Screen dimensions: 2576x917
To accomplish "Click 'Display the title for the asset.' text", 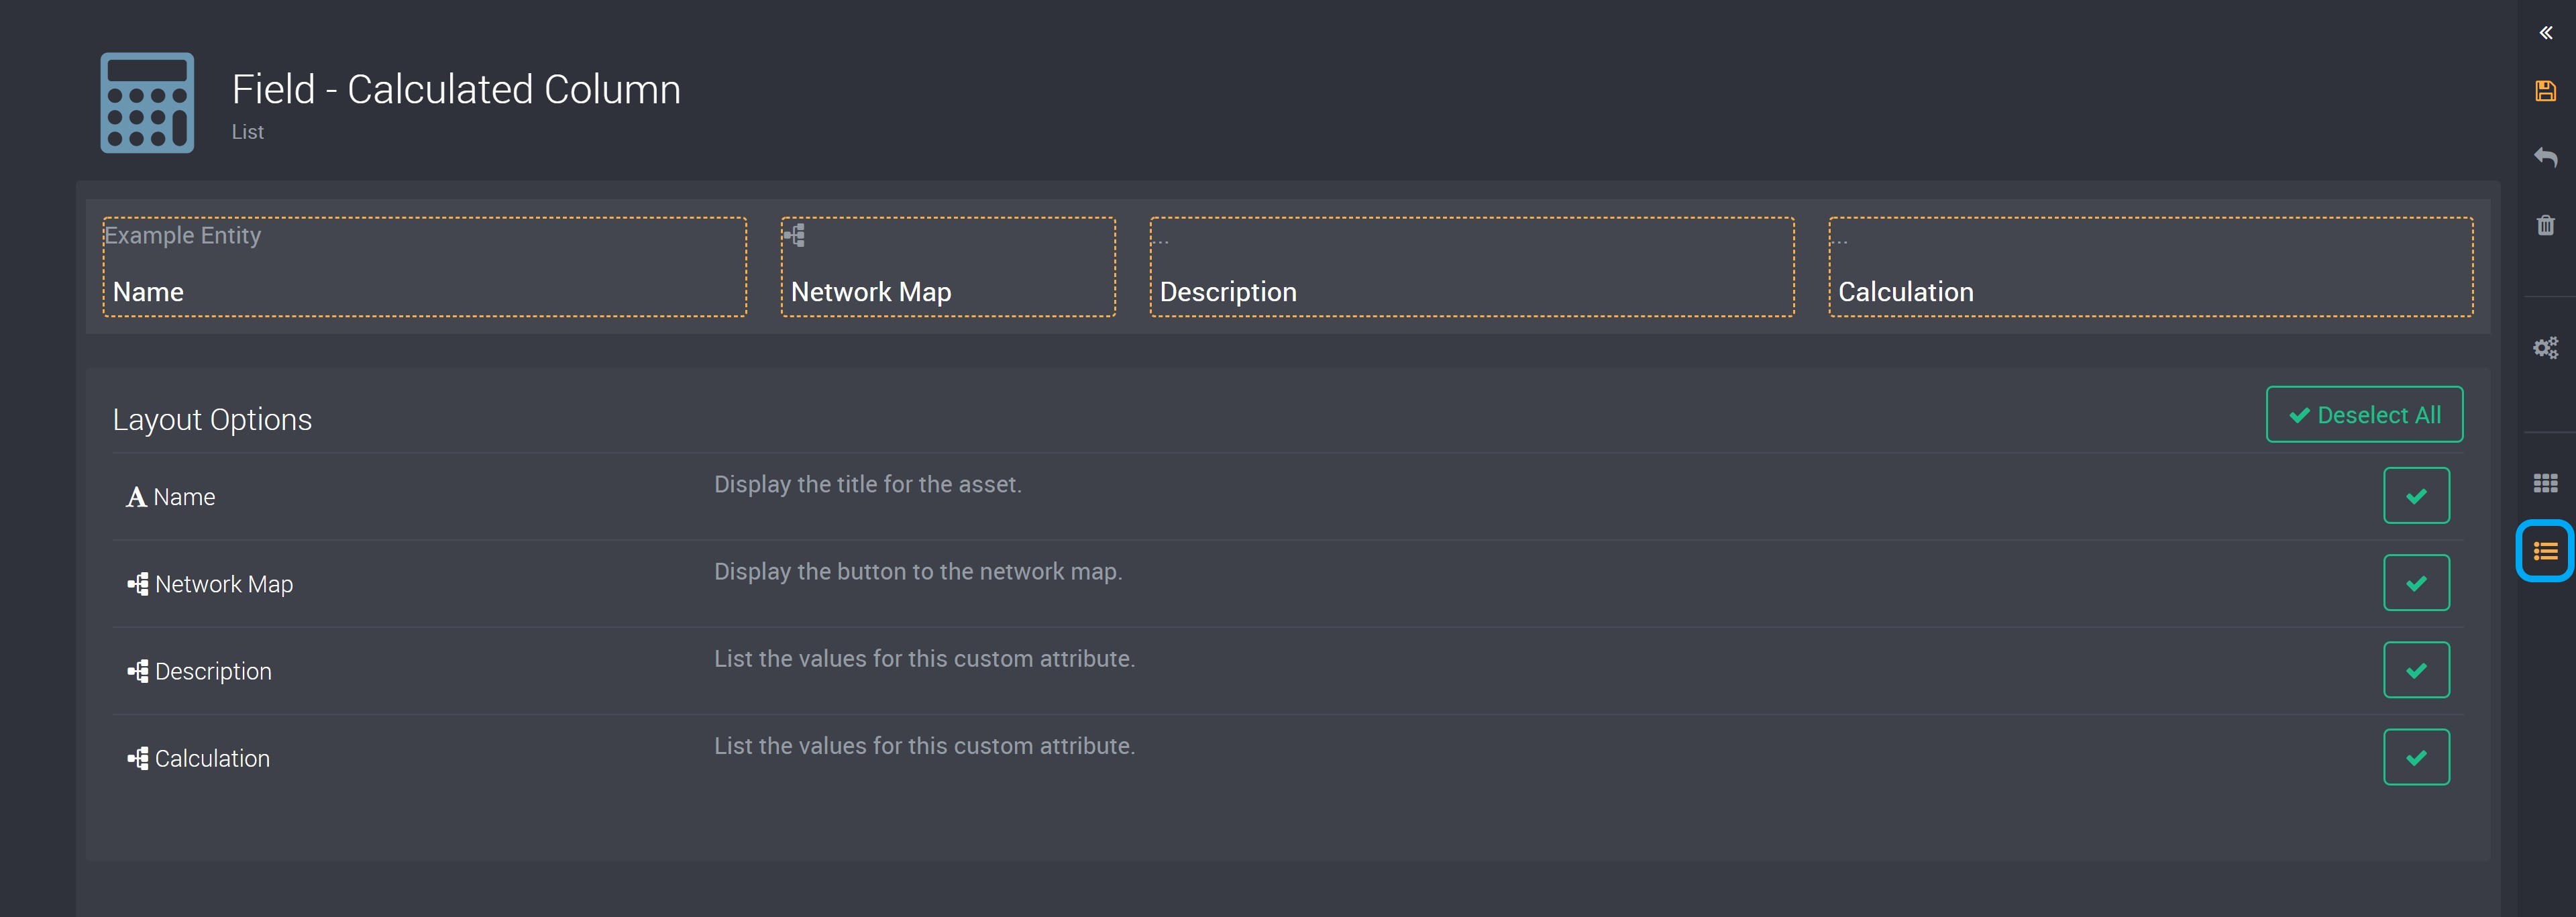I will (x=867, y=484).
